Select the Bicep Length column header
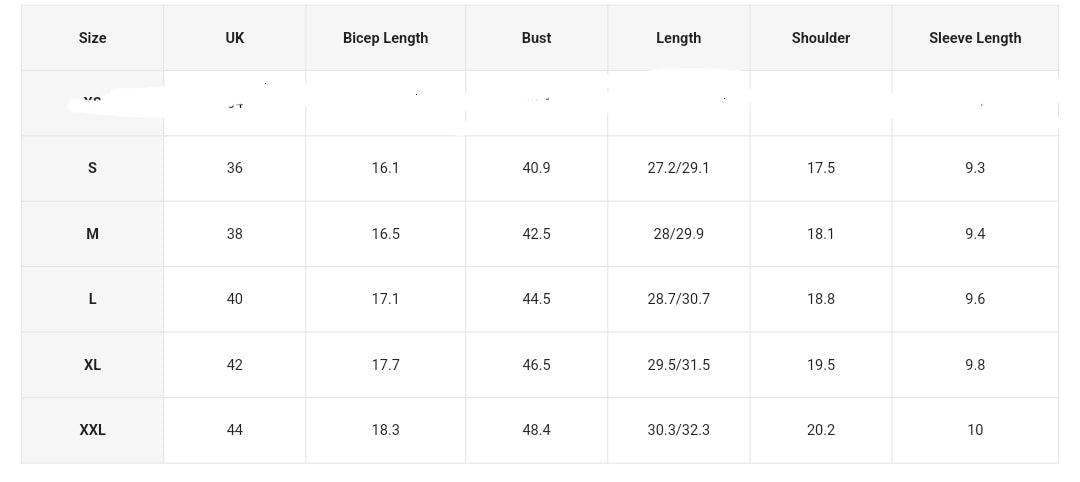Screen dimensions: 1080x482 pyautogui.click(x=385, y=38)
